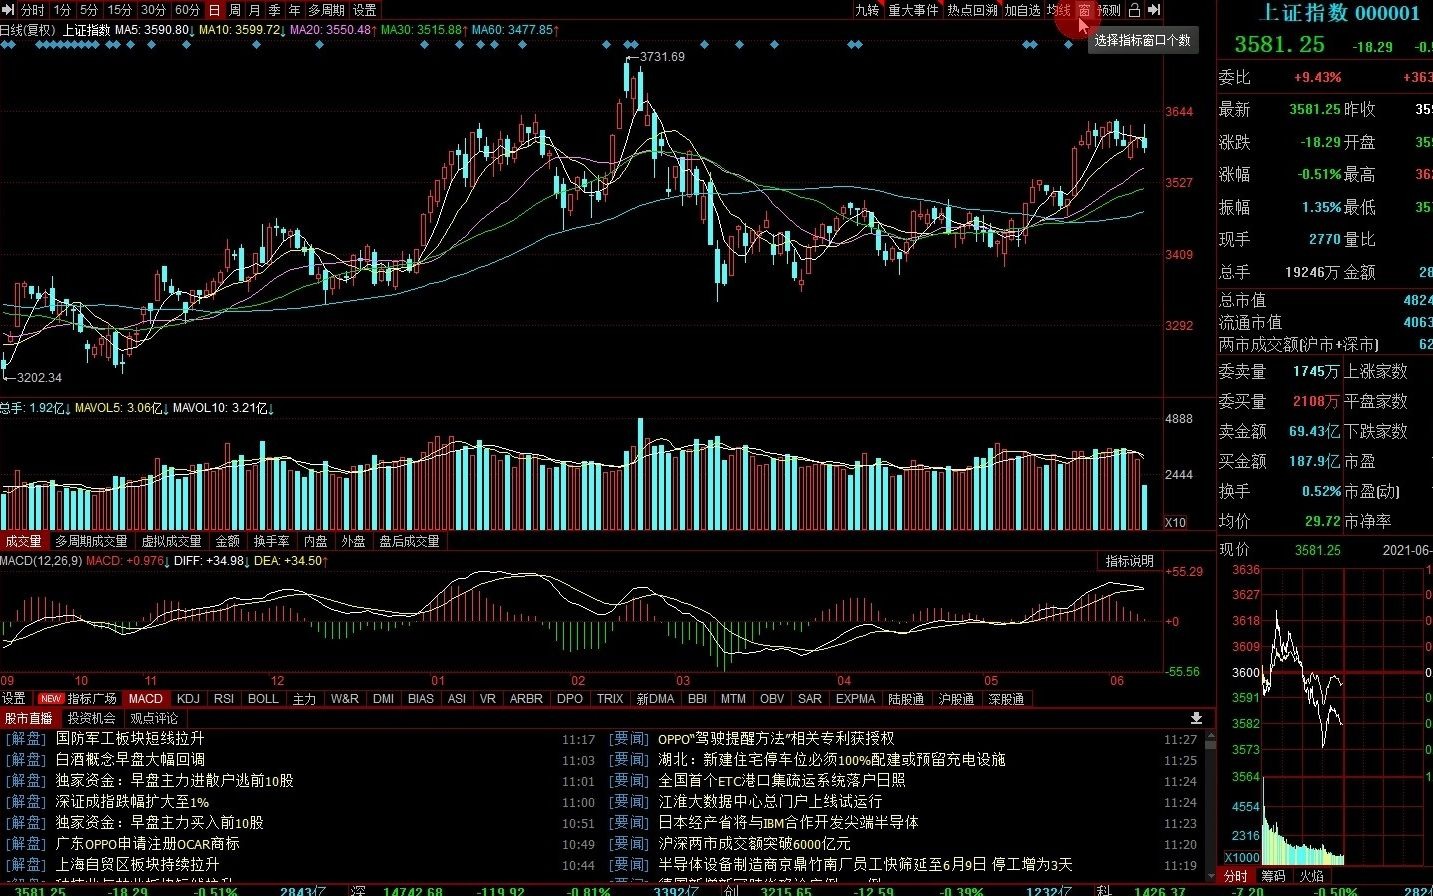Image resolution: width=1433 pixels, height=896 pixels.
Task: Open chart 设置 in the top period bar
Action: tap(365, 10)
